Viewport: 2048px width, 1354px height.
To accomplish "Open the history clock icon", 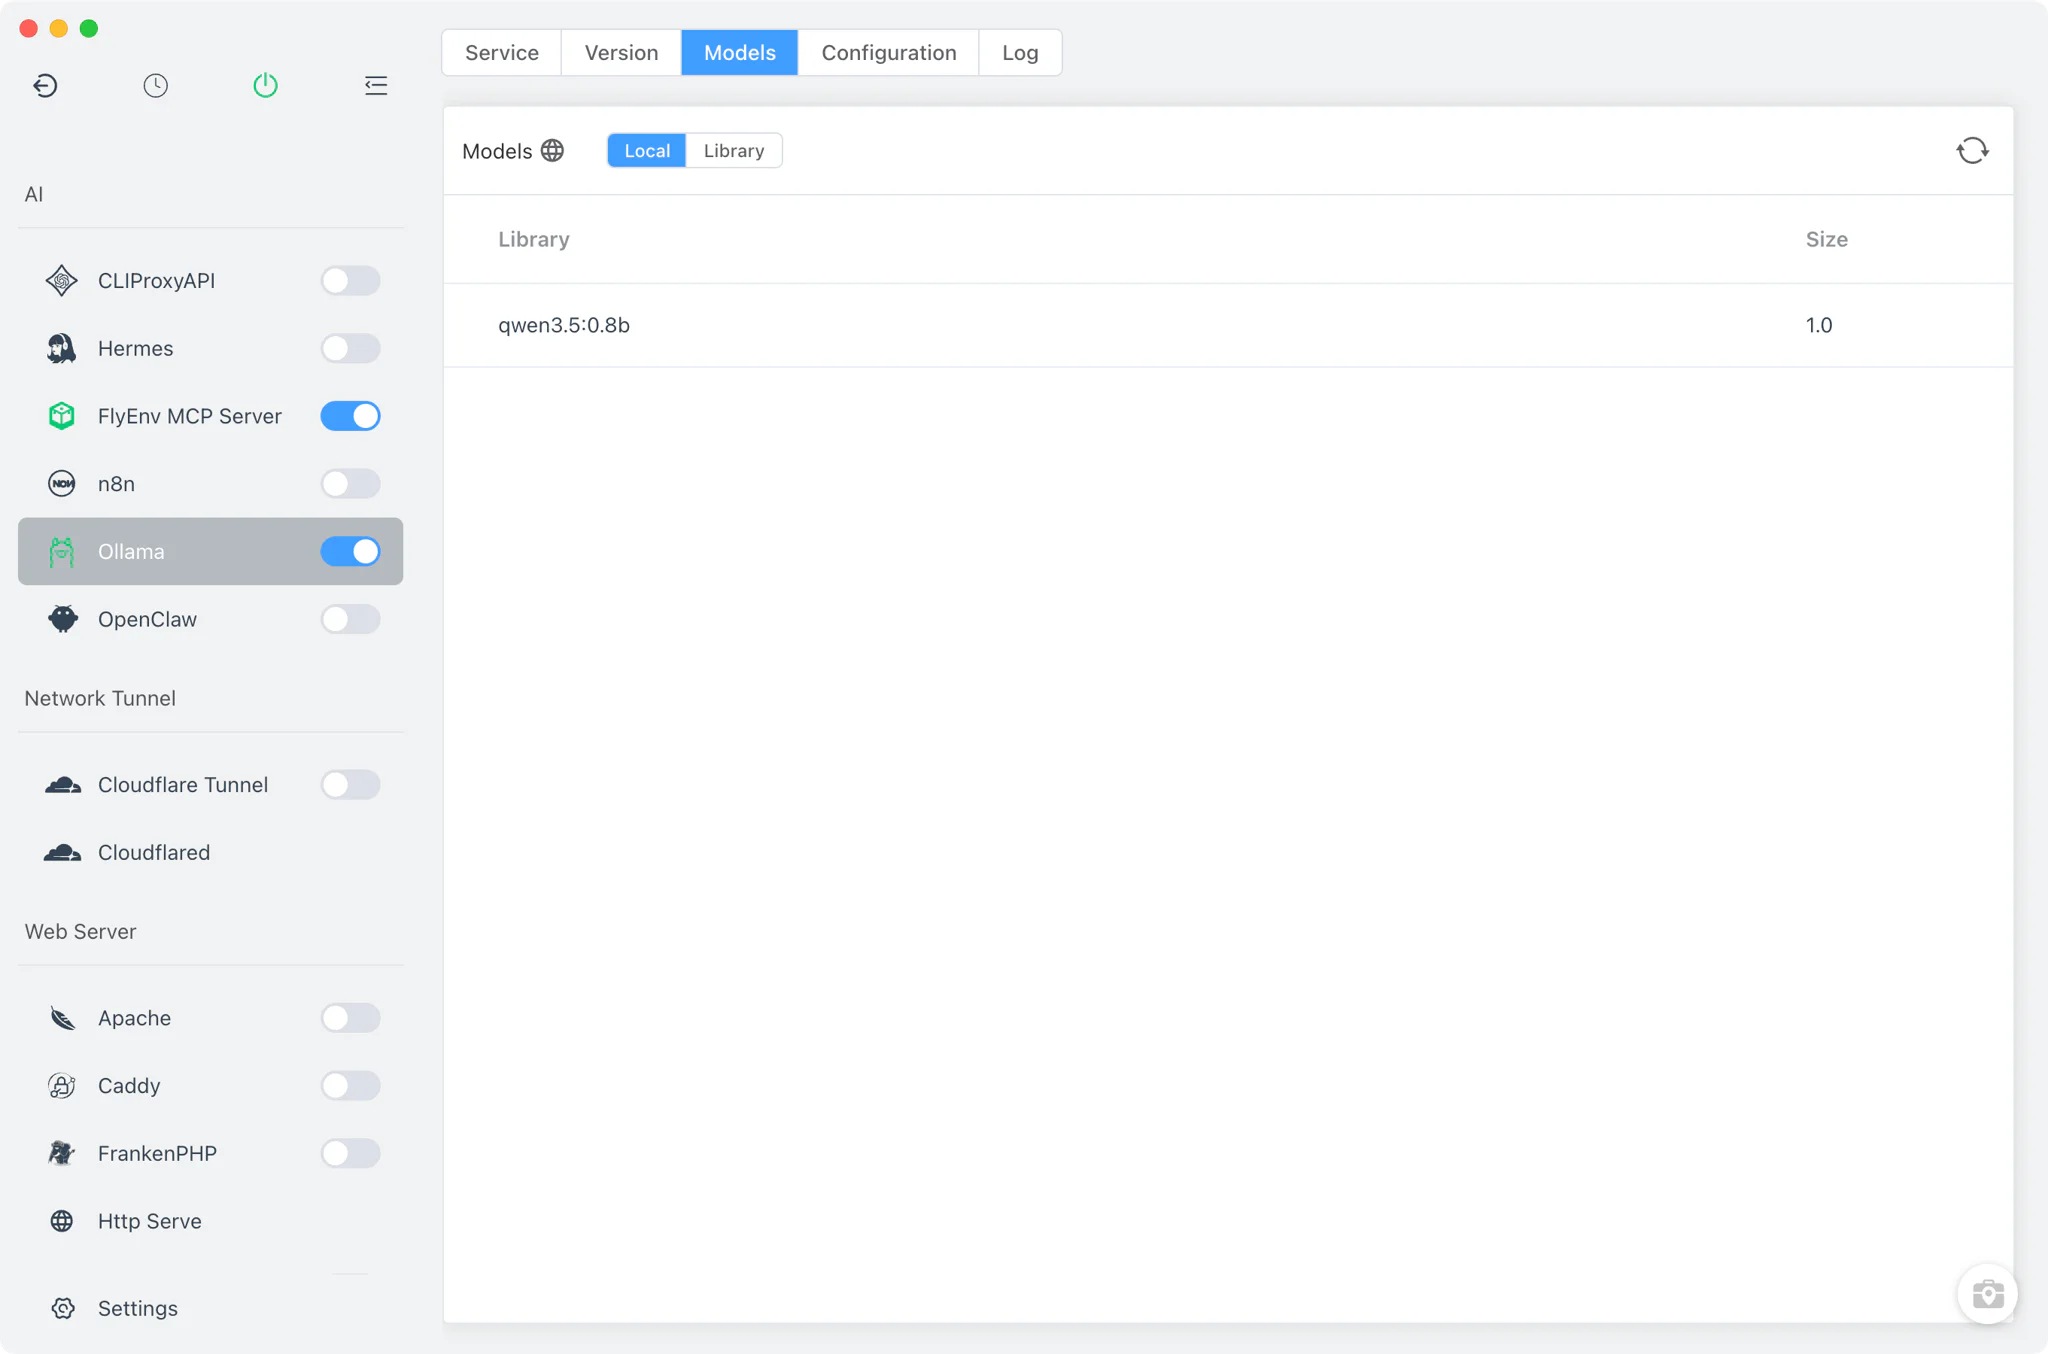I will point(155,86).
